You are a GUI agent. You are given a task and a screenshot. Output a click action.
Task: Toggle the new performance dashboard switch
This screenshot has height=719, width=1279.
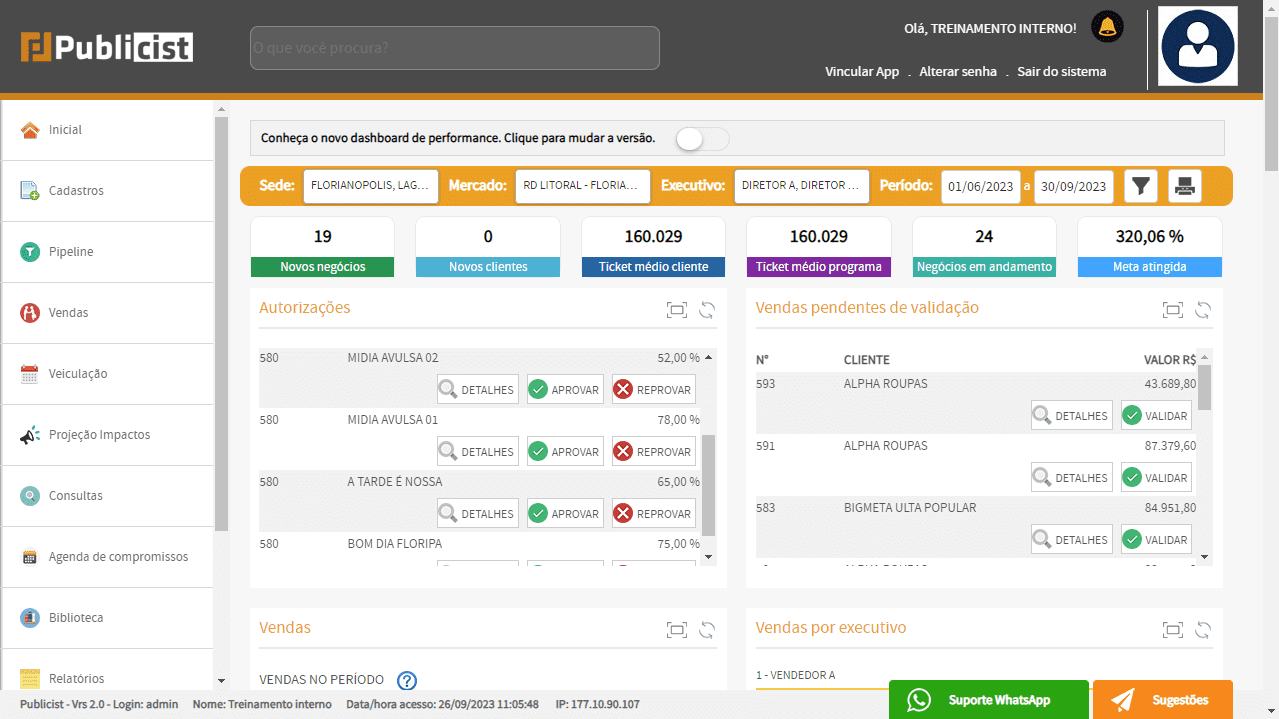(x=702, y=139)
